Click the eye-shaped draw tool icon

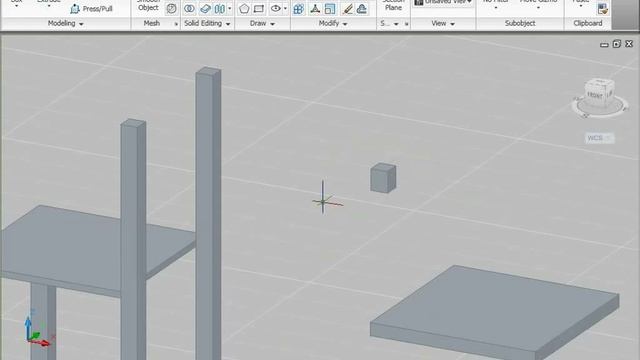[276, 9]
